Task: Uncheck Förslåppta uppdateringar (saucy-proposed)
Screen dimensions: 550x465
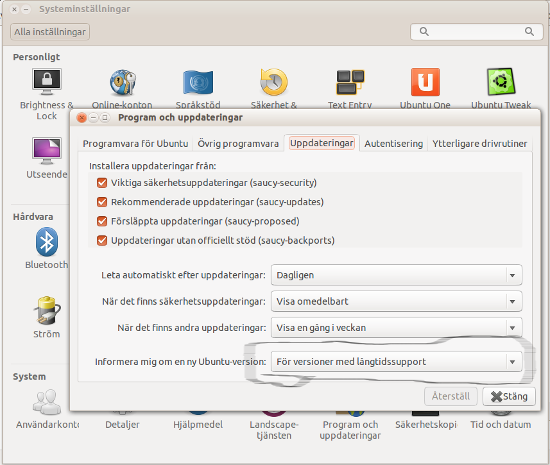Action: [102, 221]
